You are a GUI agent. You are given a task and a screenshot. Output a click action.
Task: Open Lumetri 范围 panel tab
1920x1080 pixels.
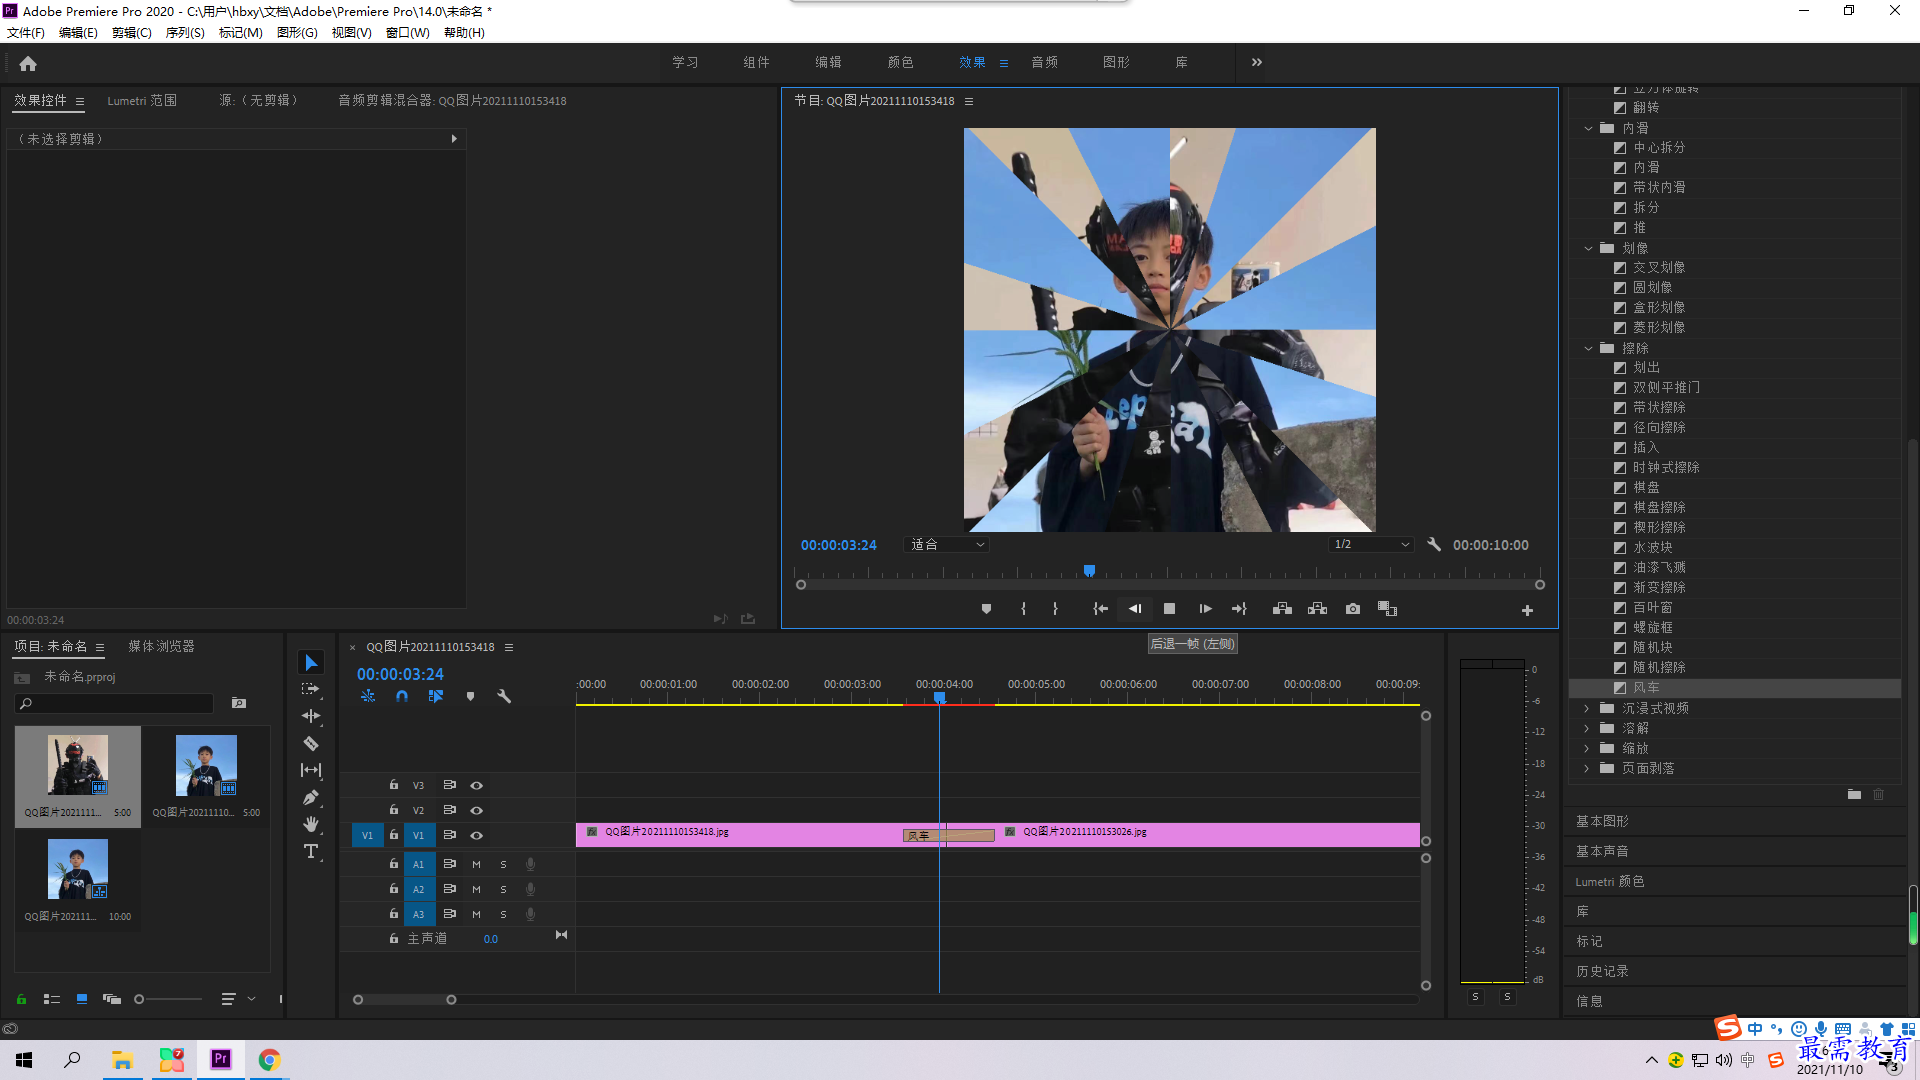point(142,101)
